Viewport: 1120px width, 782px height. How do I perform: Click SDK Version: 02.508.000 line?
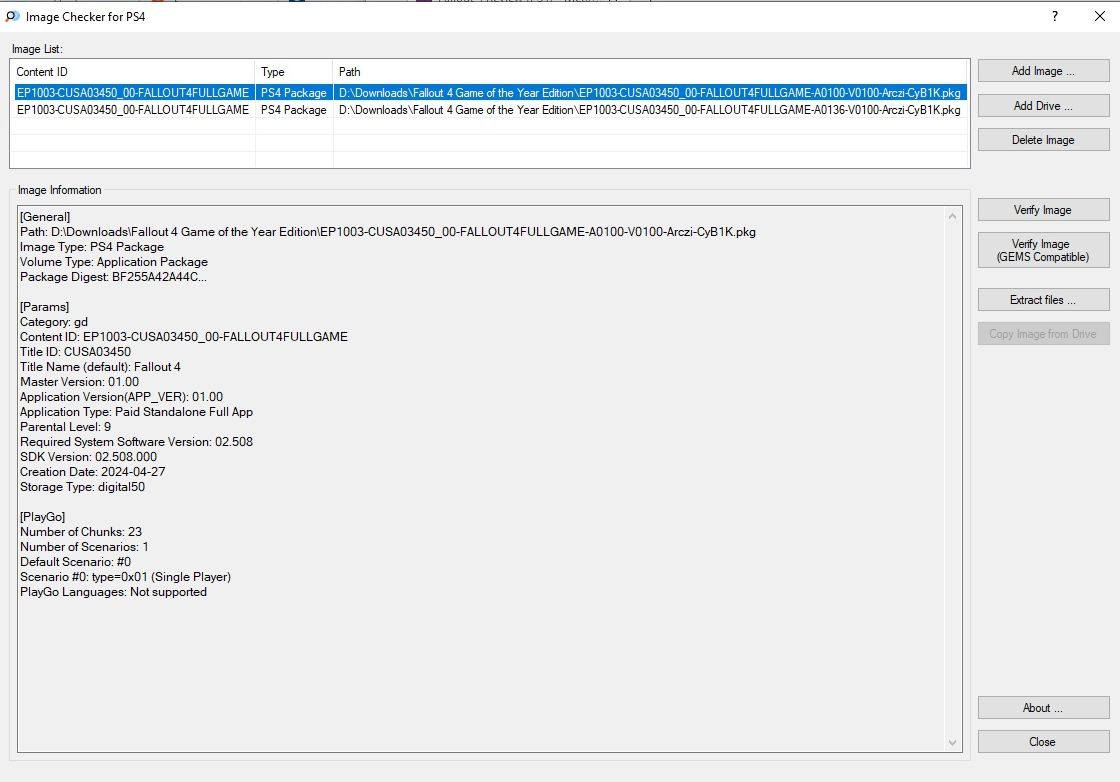click(89, 457)
